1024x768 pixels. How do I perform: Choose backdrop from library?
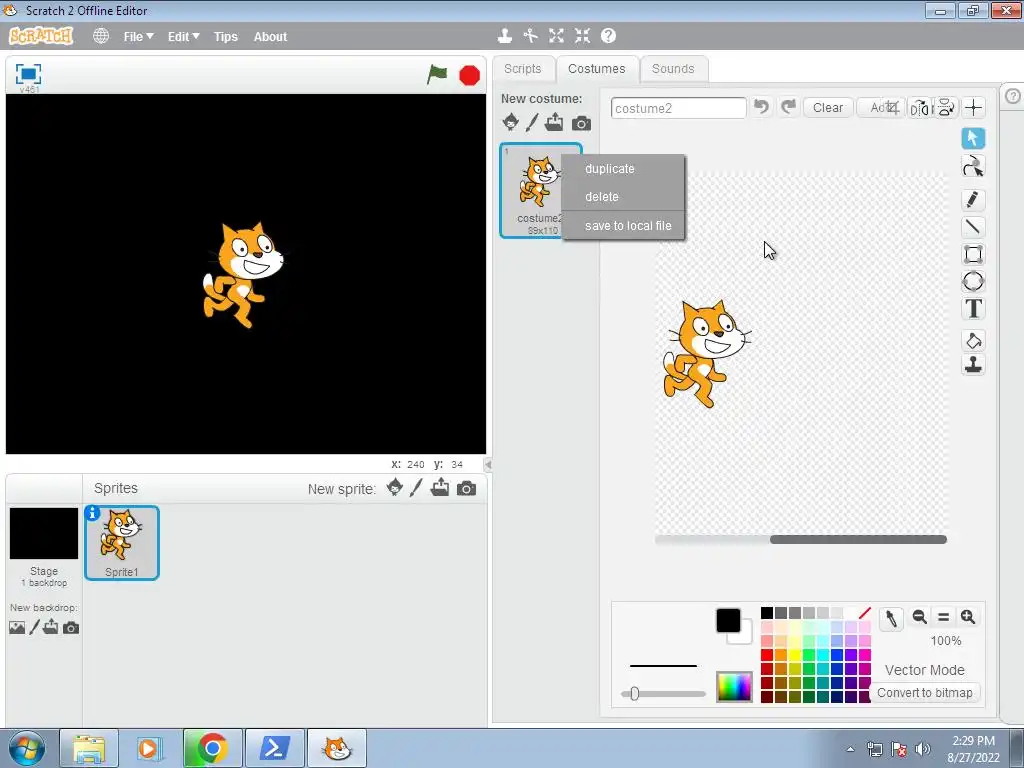click(17, 628)
